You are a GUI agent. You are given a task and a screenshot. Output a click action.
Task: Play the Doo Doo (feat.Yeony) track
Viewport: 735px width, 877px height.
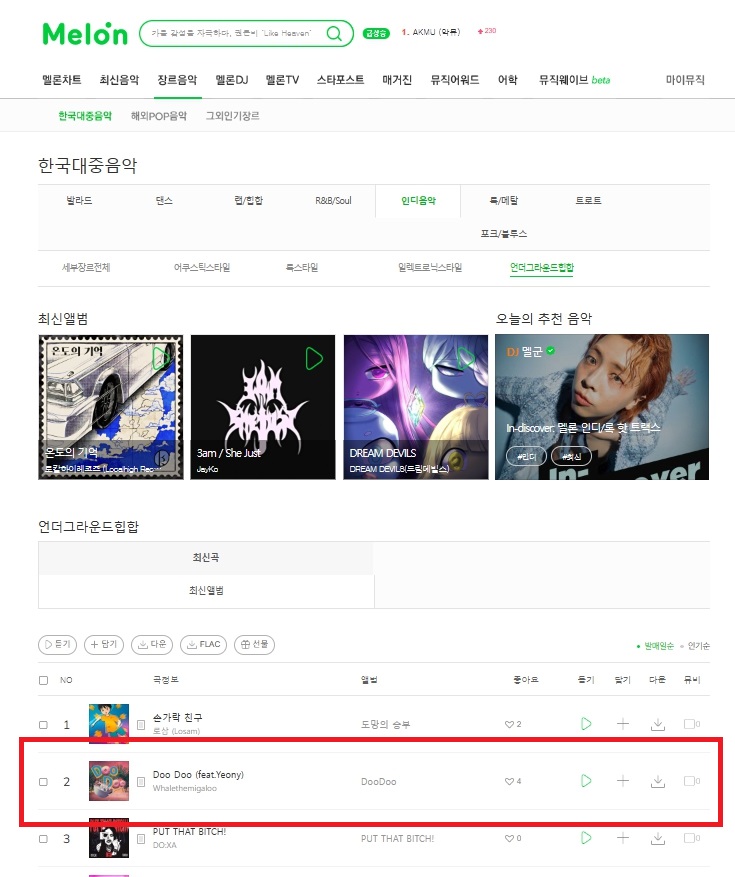586,781
